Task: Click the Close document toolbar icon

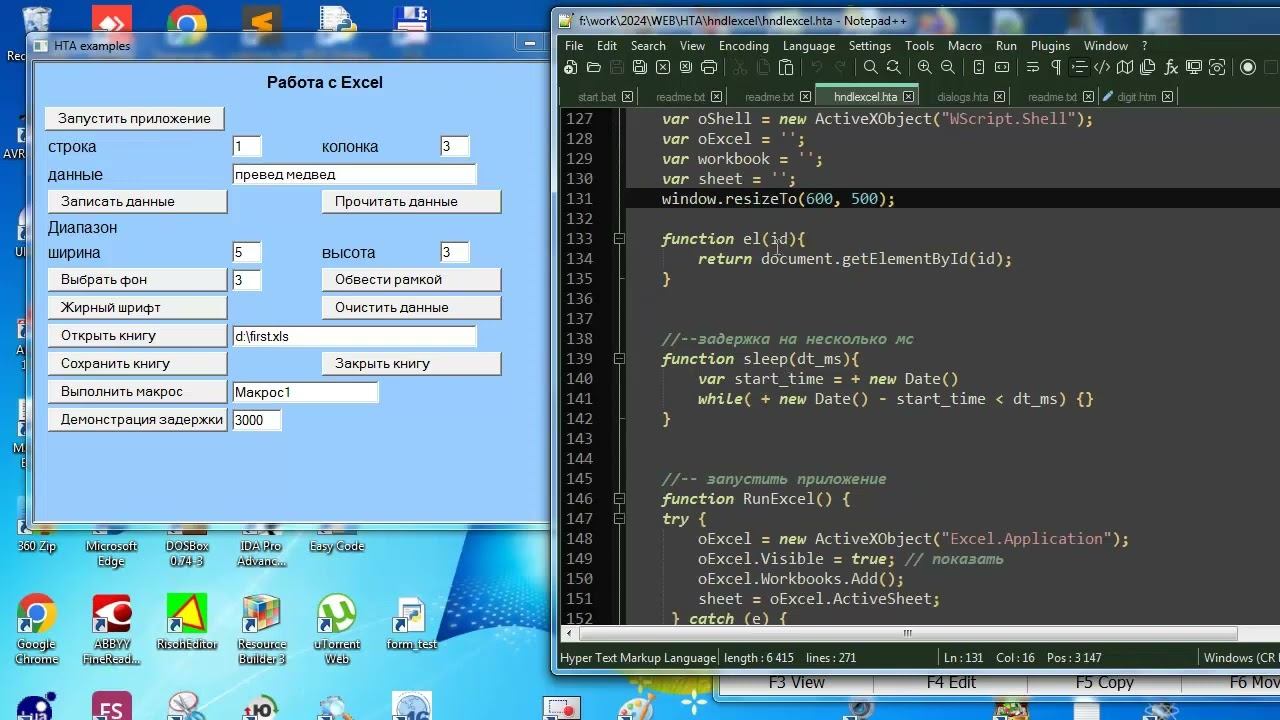Action: 663,68
